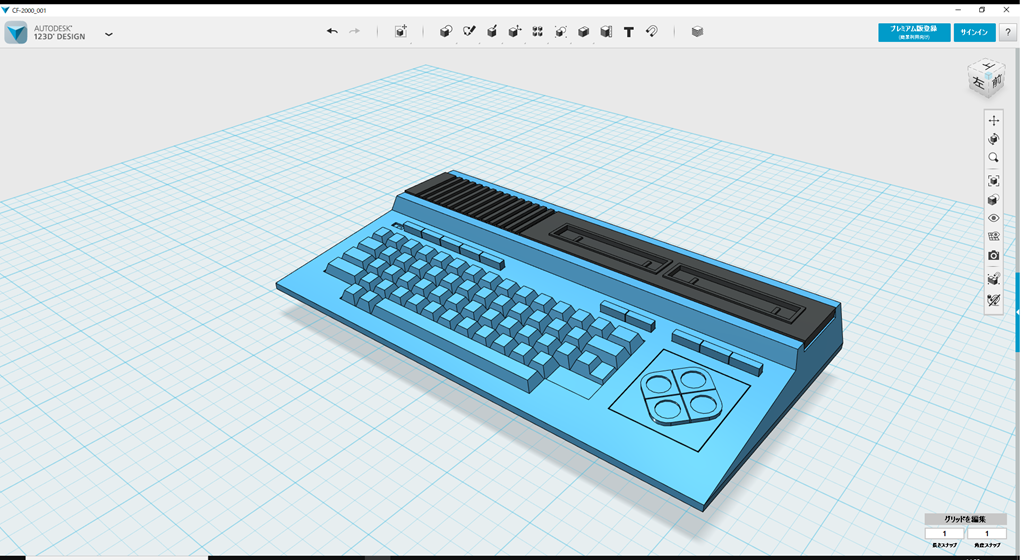Viewport: 1024px width, 560px height.
Task: Open the Primitives tool in toolbar
Action: tap(446, 32)
